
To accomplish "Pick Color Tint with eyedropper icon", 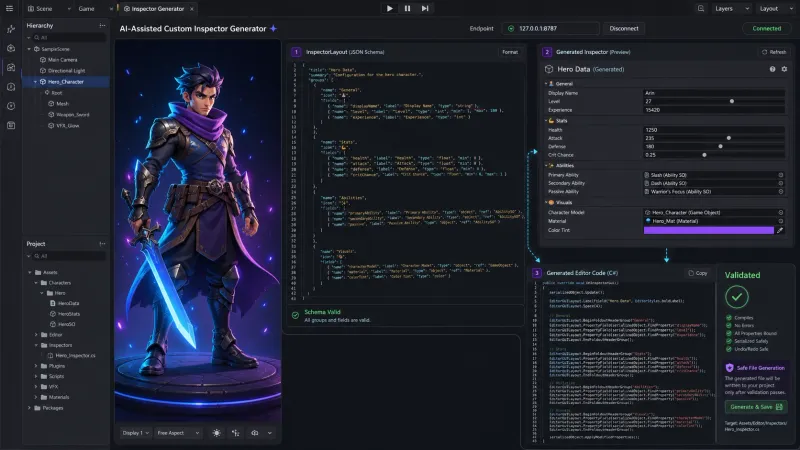I will click(x=780, y=230).
